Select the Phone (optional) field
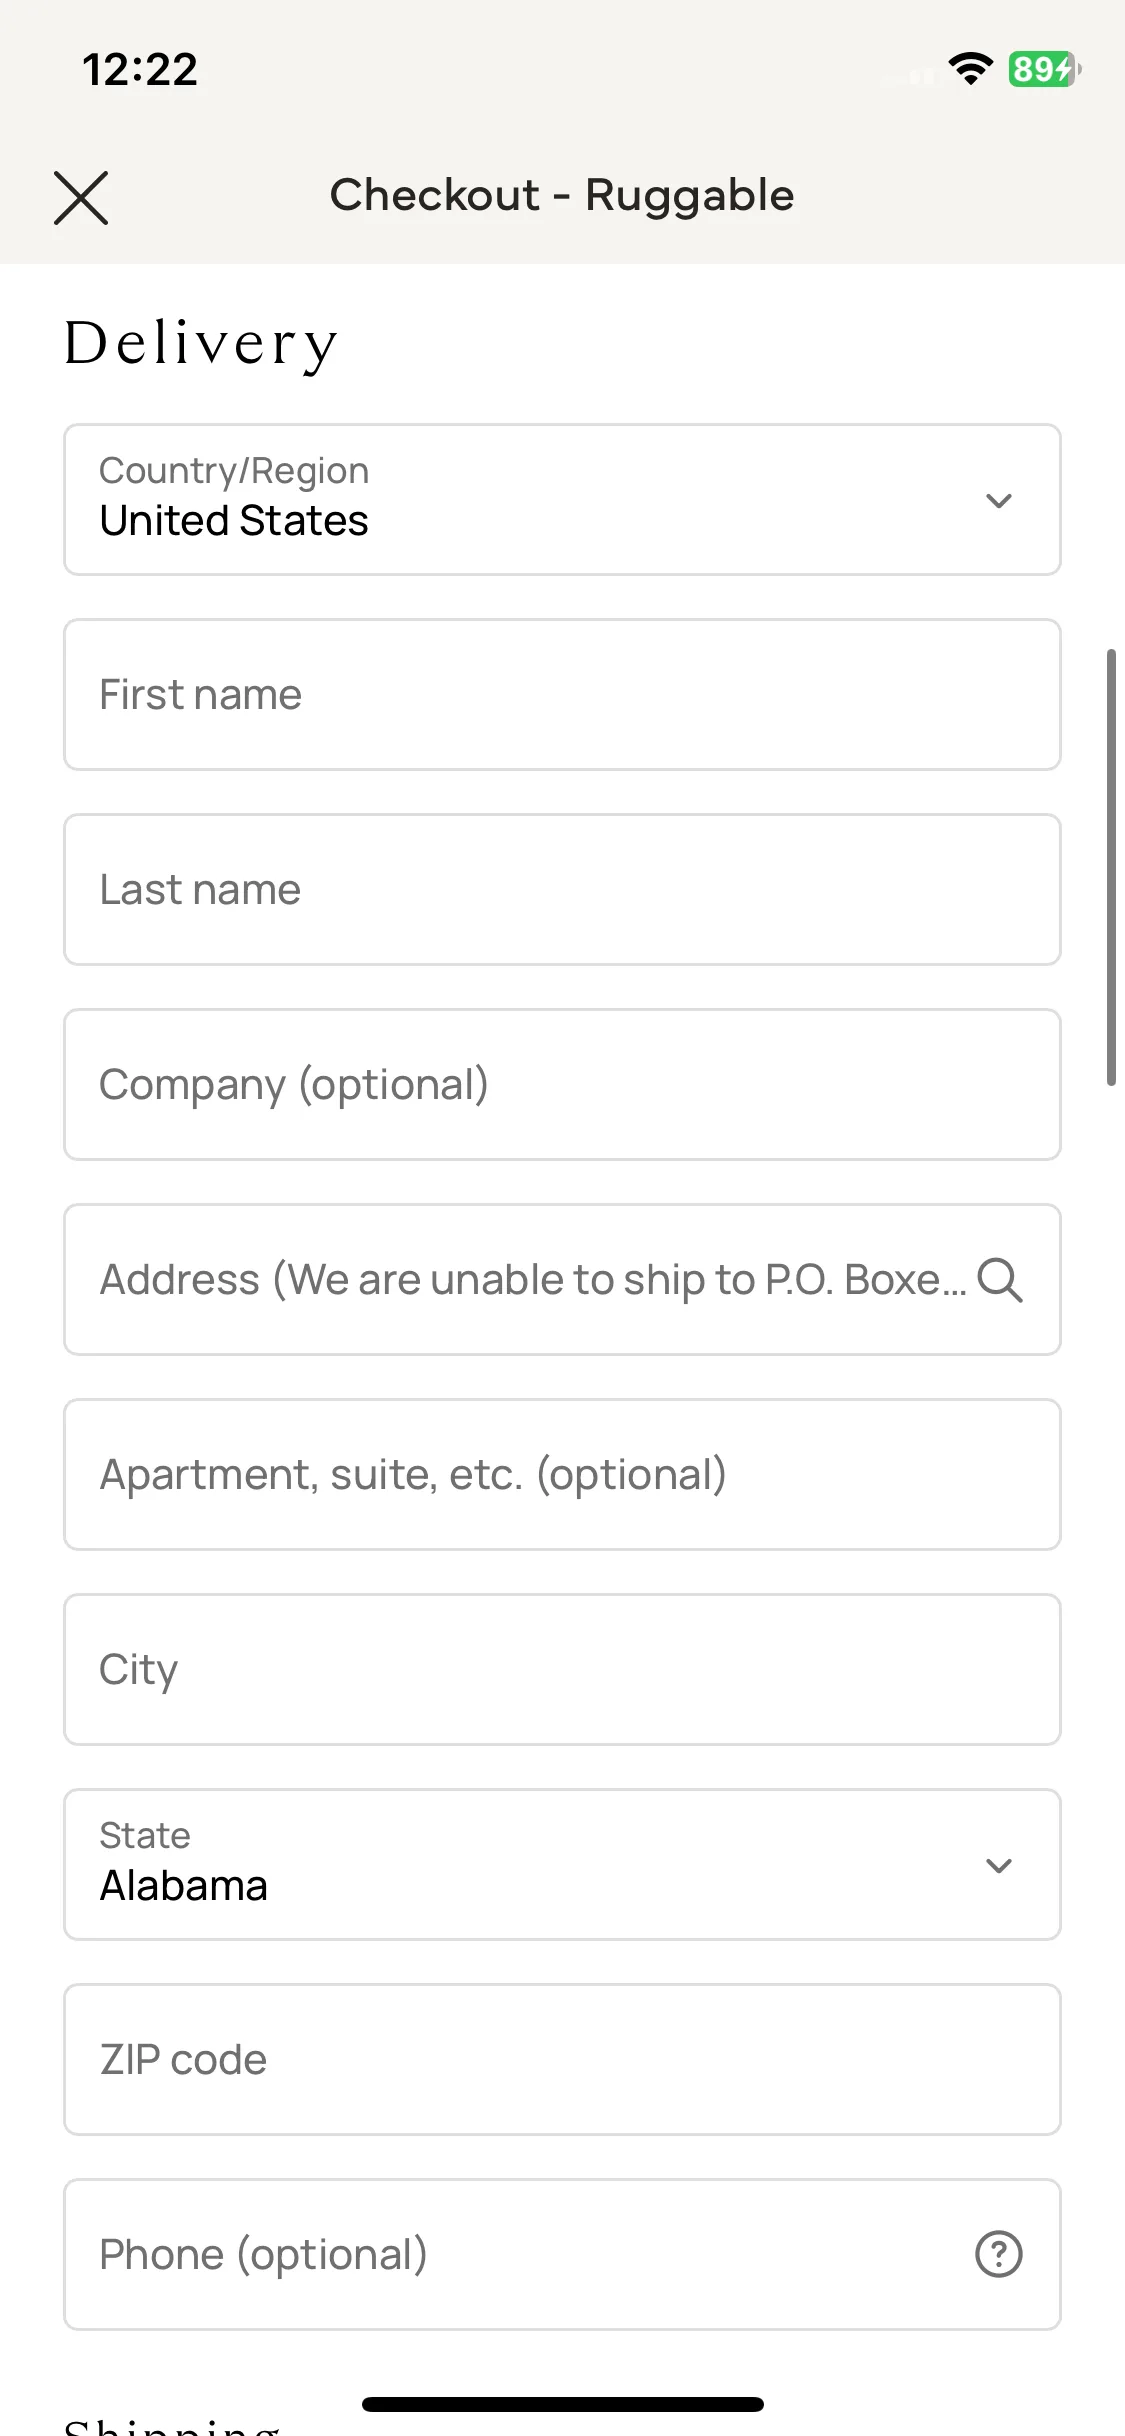Viewport: 1125px width, 2436px height. pos(562,2255)
